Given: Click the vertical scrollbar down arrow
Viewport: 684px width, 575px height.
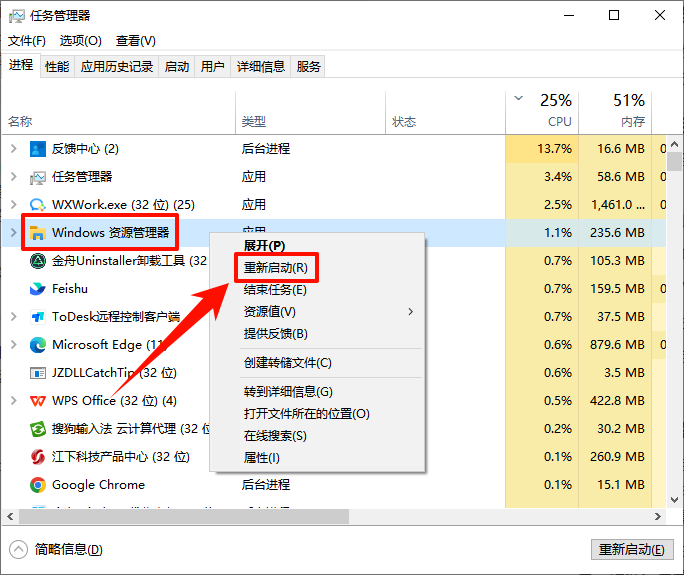Looking at the screenshot, I should (x=674, y=500).
